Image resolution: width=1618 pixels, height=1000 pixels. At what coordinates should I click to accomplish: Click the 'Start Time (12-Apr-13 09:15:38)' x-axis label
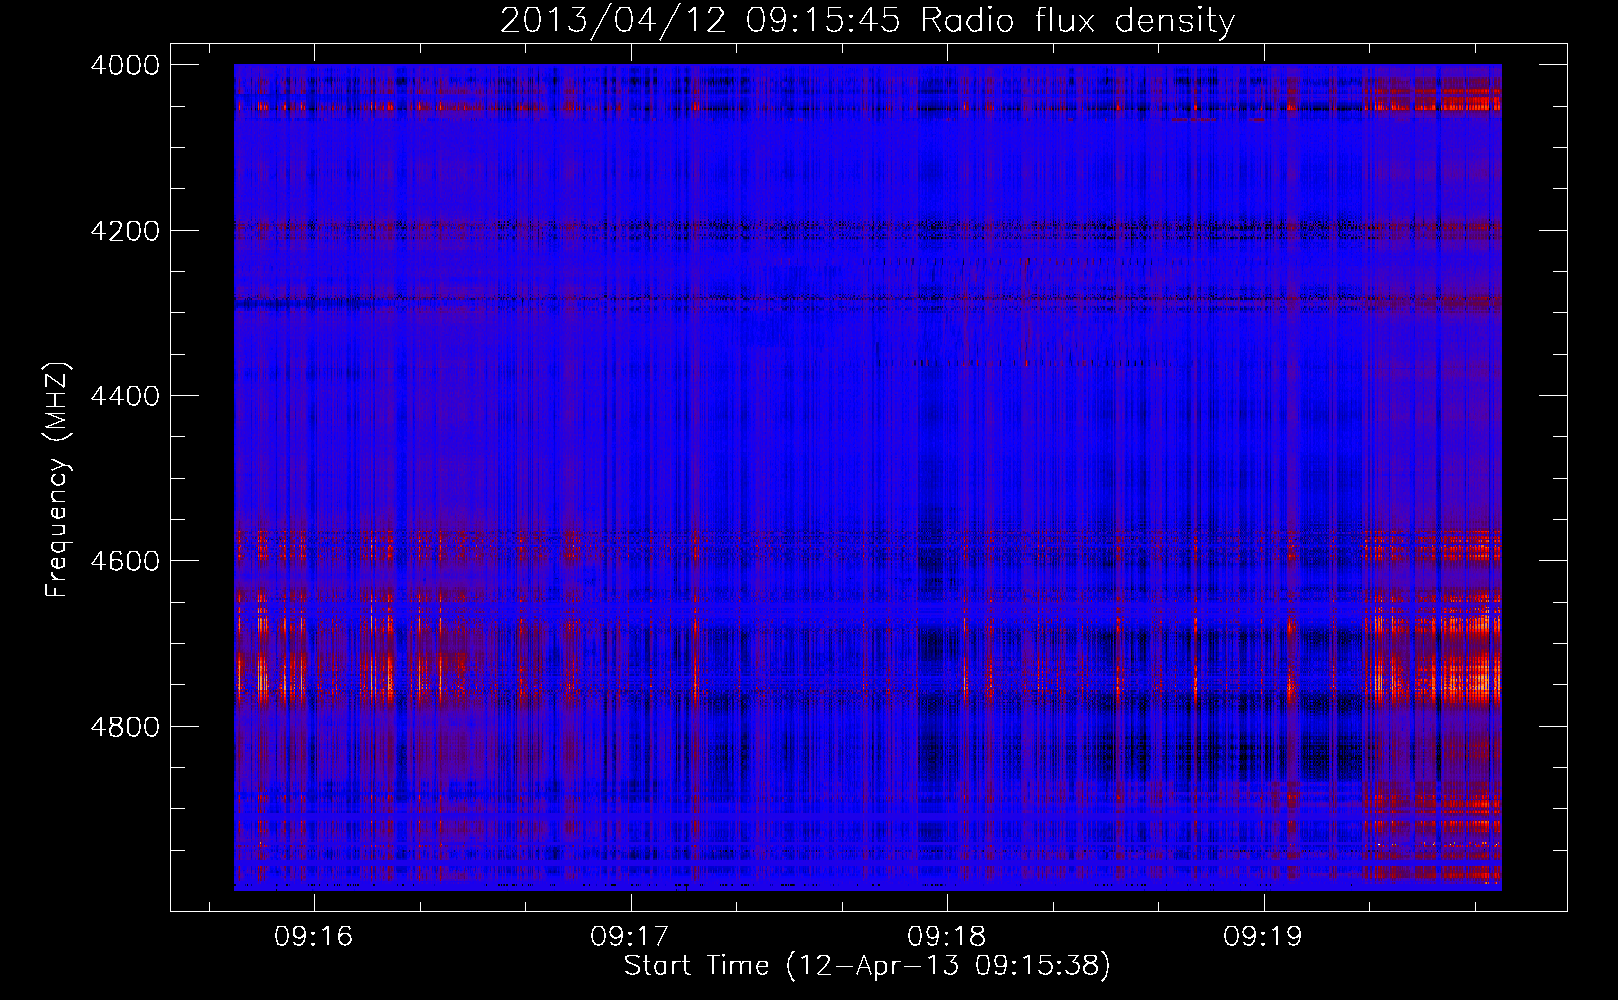pyautogui.click(x=867, y=966)
